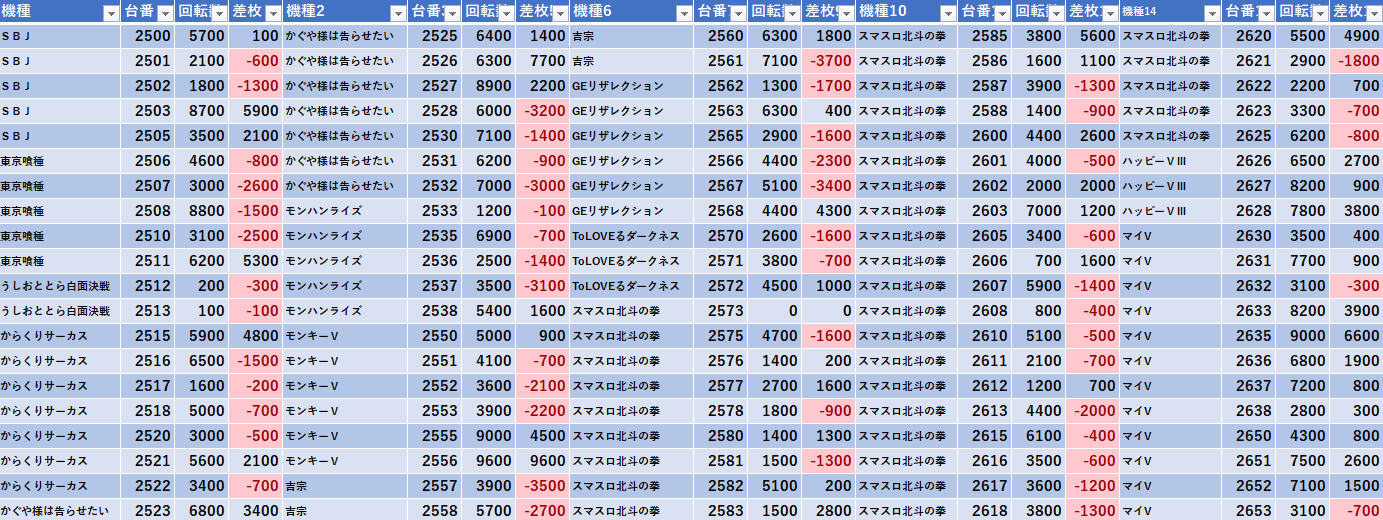Open filter dropdown on the plain 機種 header
This screenshot has height=520, width=1383.
coord(111,13)
